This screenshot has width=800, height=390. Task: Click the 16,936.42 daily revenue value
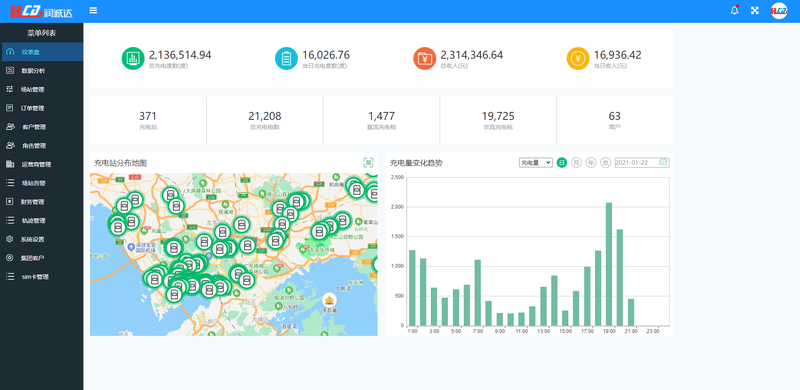click(x=618, y=55)
